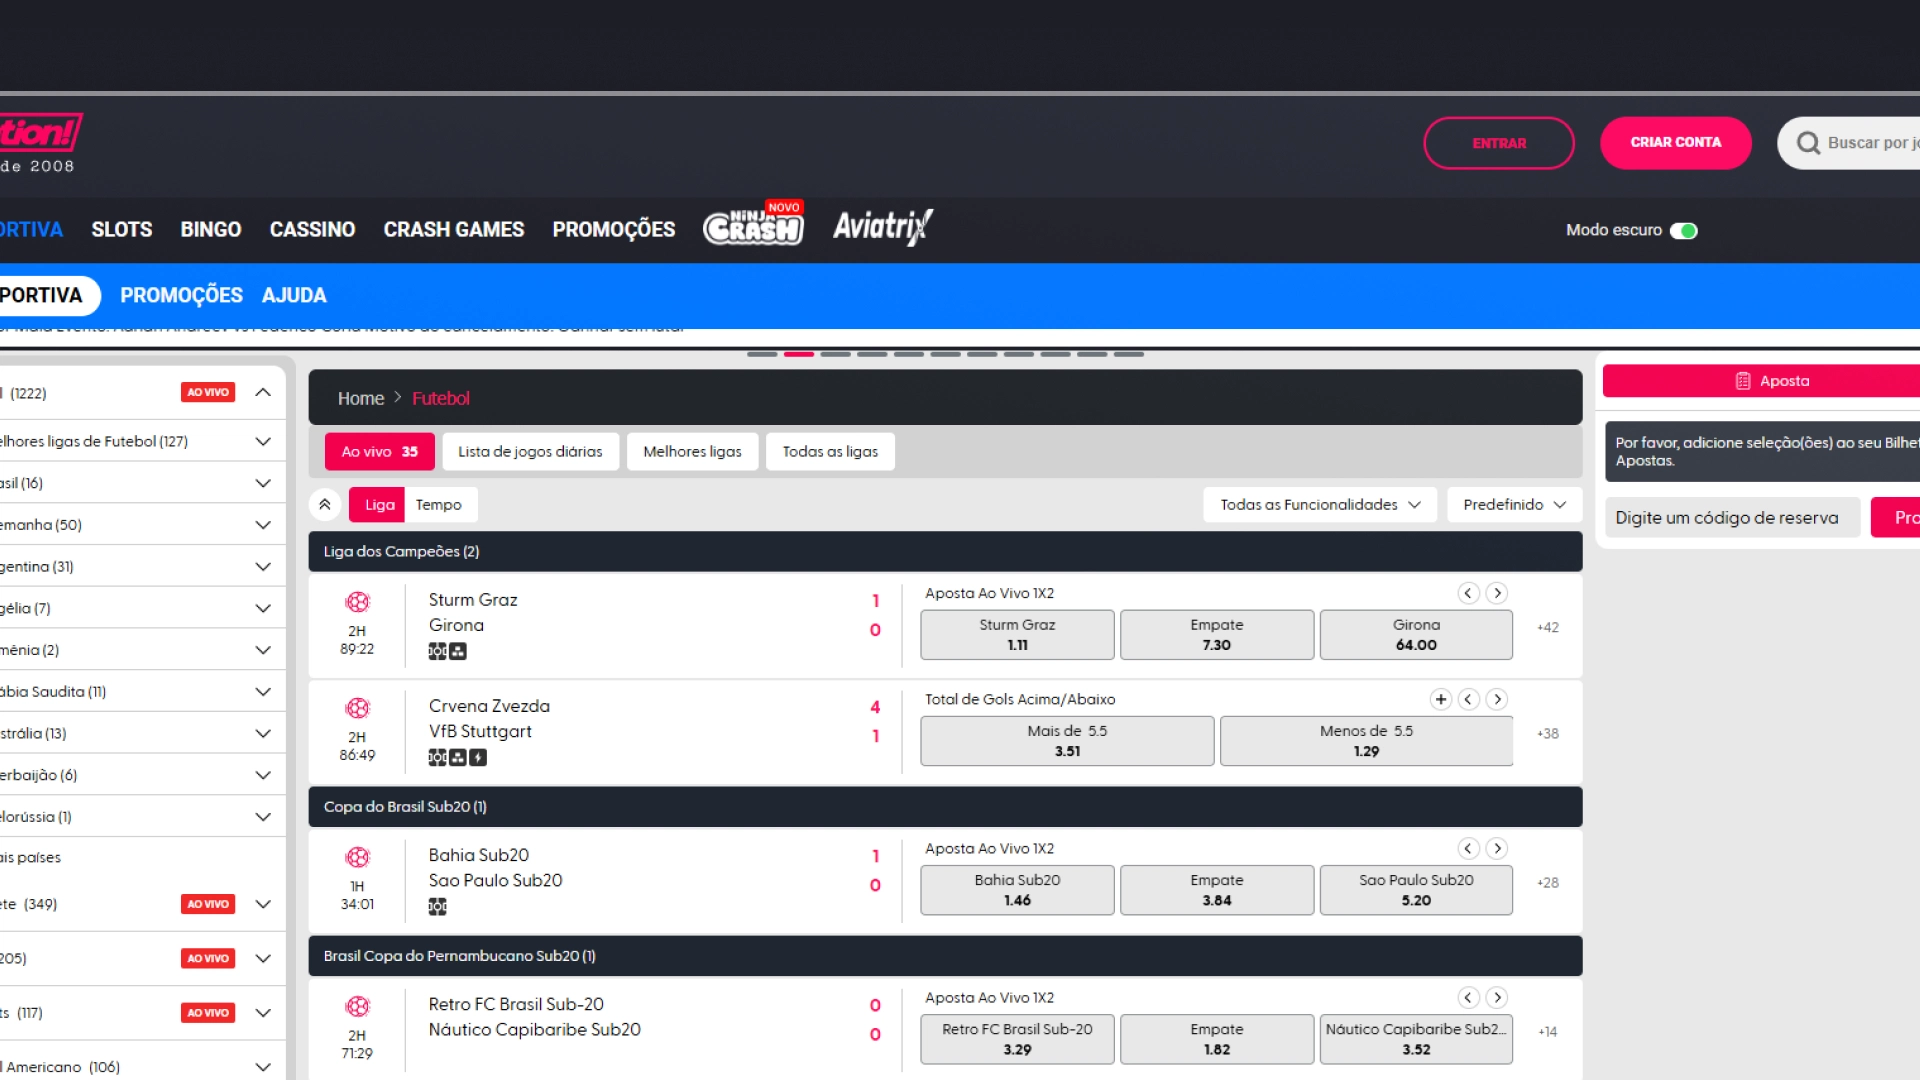Click soccer ball icon for Retro FC match
The height and width of the screenshot is (1080, 1920).
357,1006
